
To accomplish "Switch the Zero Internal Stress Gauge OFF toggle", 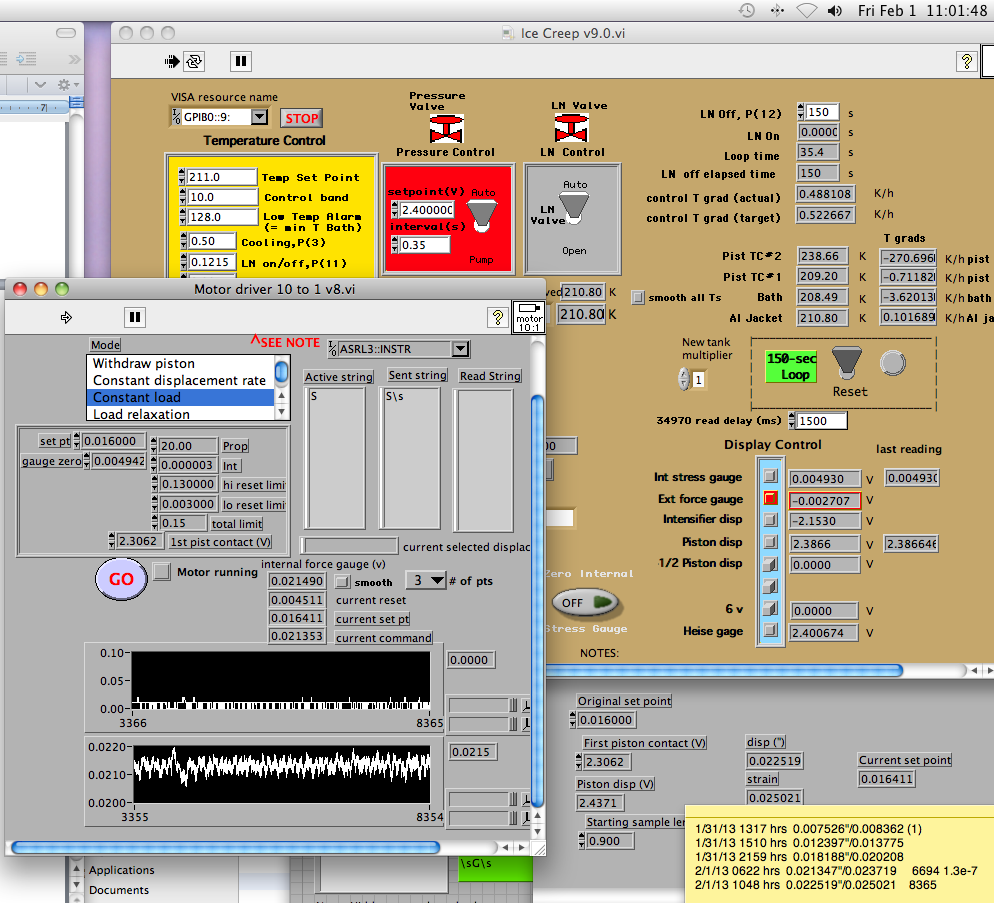I will (585, 602).
